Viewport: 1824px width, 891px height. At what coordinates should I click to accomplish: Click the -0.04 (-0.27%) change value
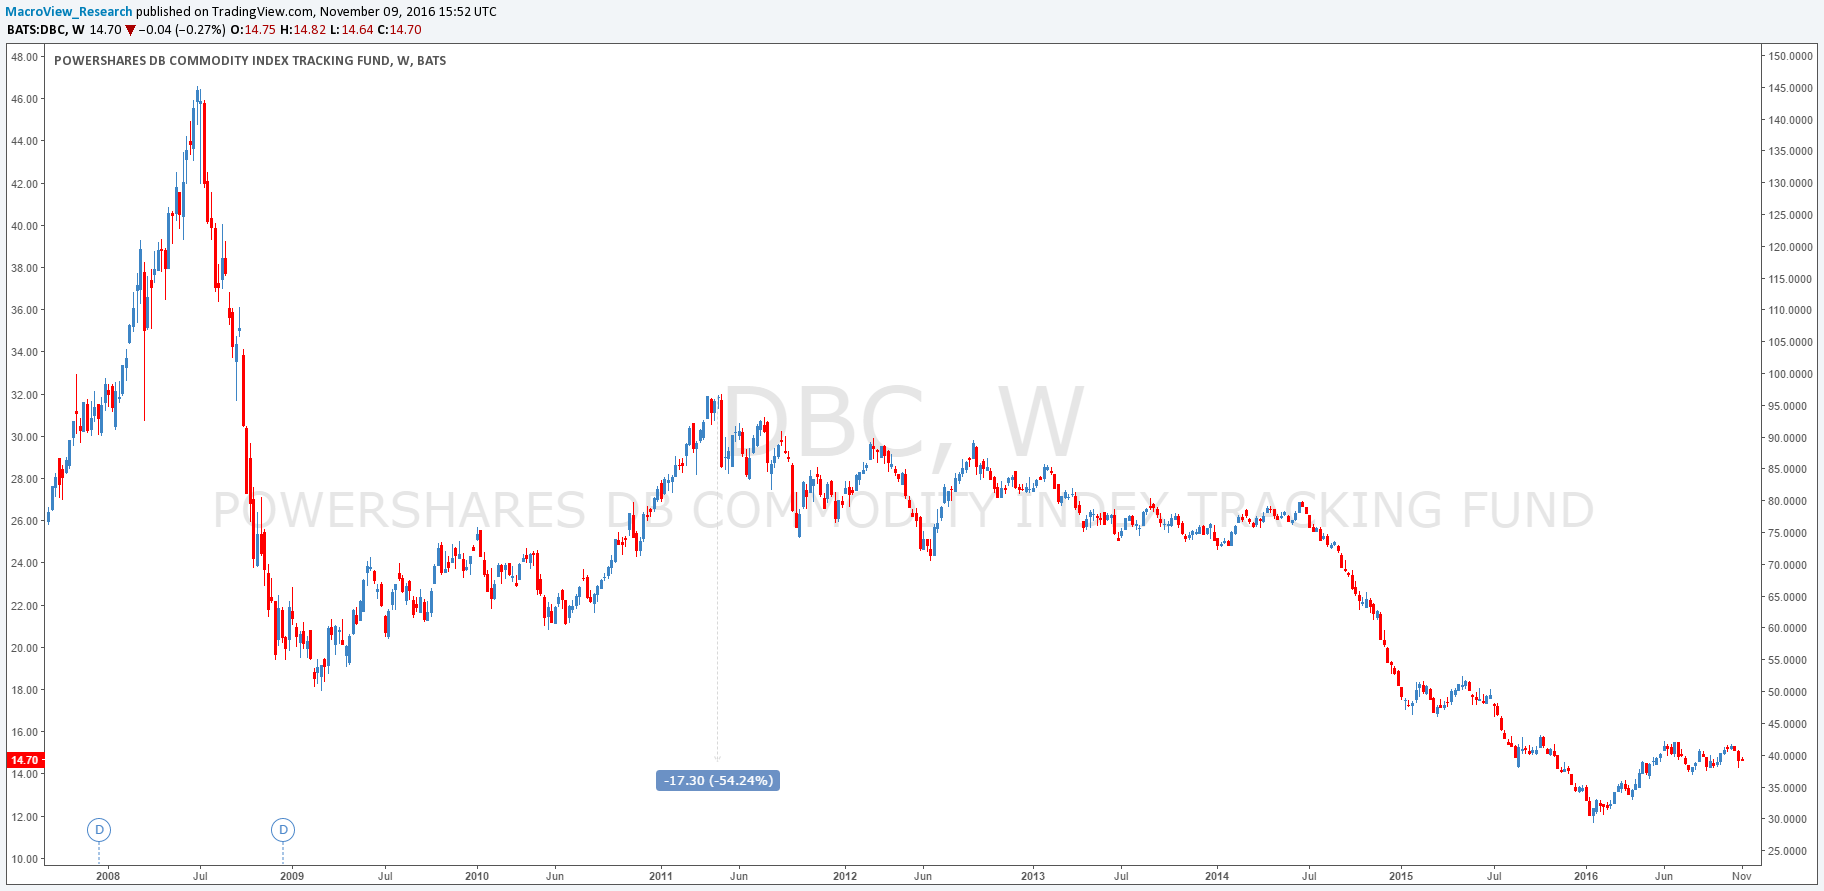183,30
